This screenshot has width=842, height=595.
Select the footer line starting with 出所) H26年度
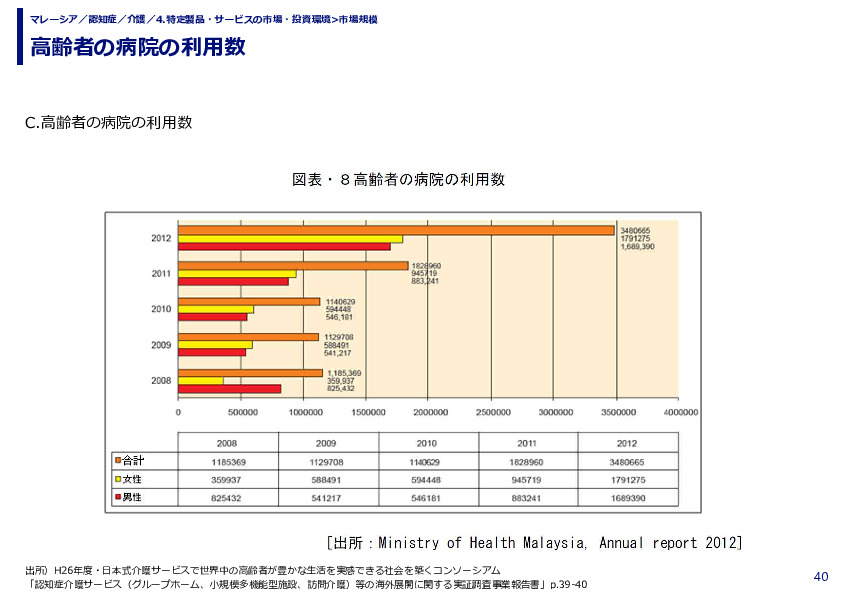pos(263,570)
